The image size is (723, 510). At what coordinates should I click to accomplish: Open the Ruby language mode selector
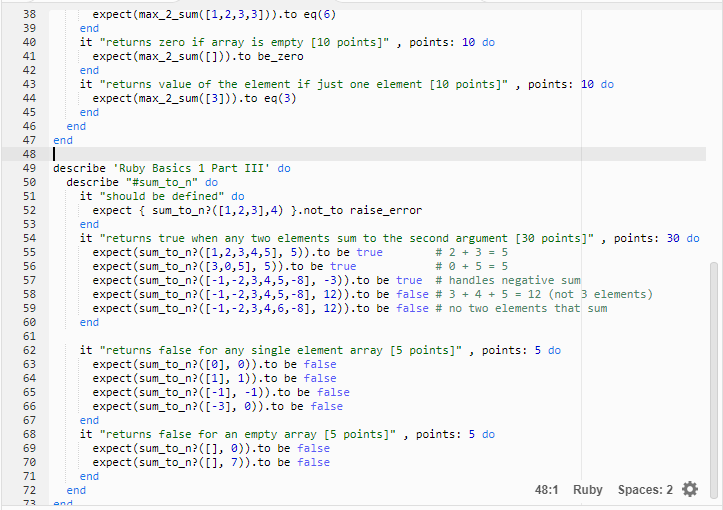pos(587,490)
